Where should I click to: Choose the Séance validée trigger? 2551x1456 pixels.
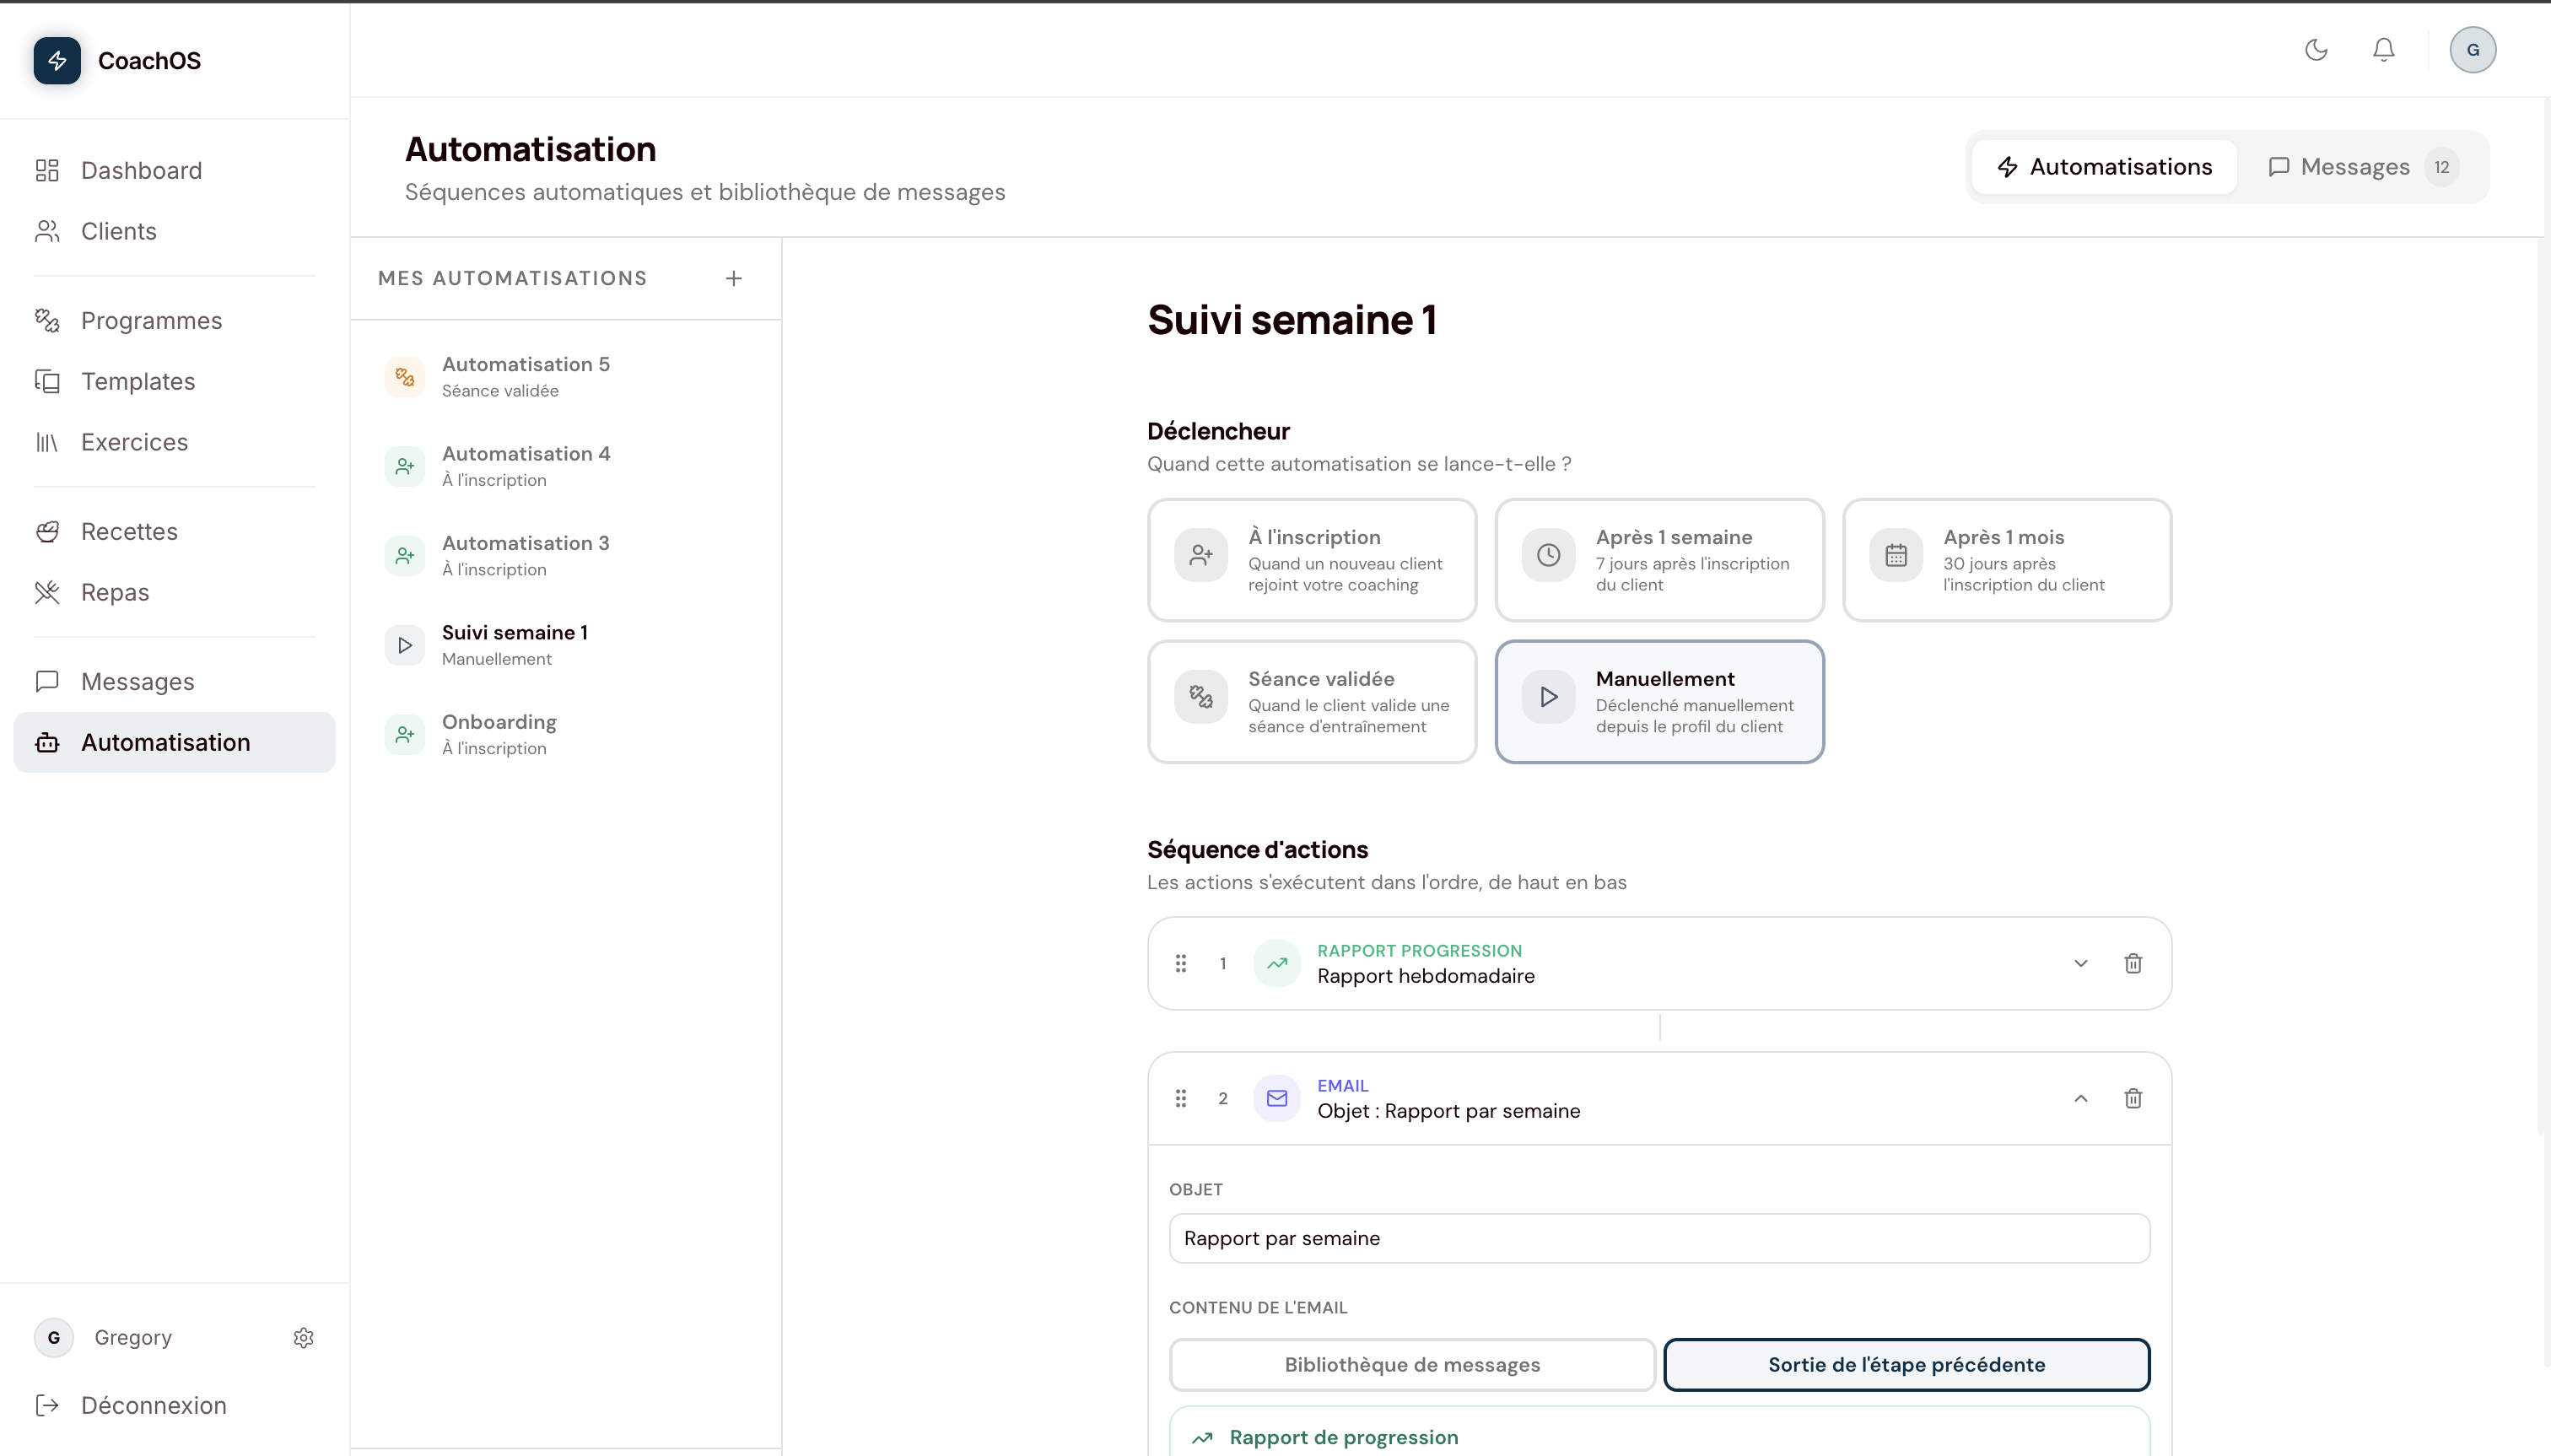pos(1312,702)
